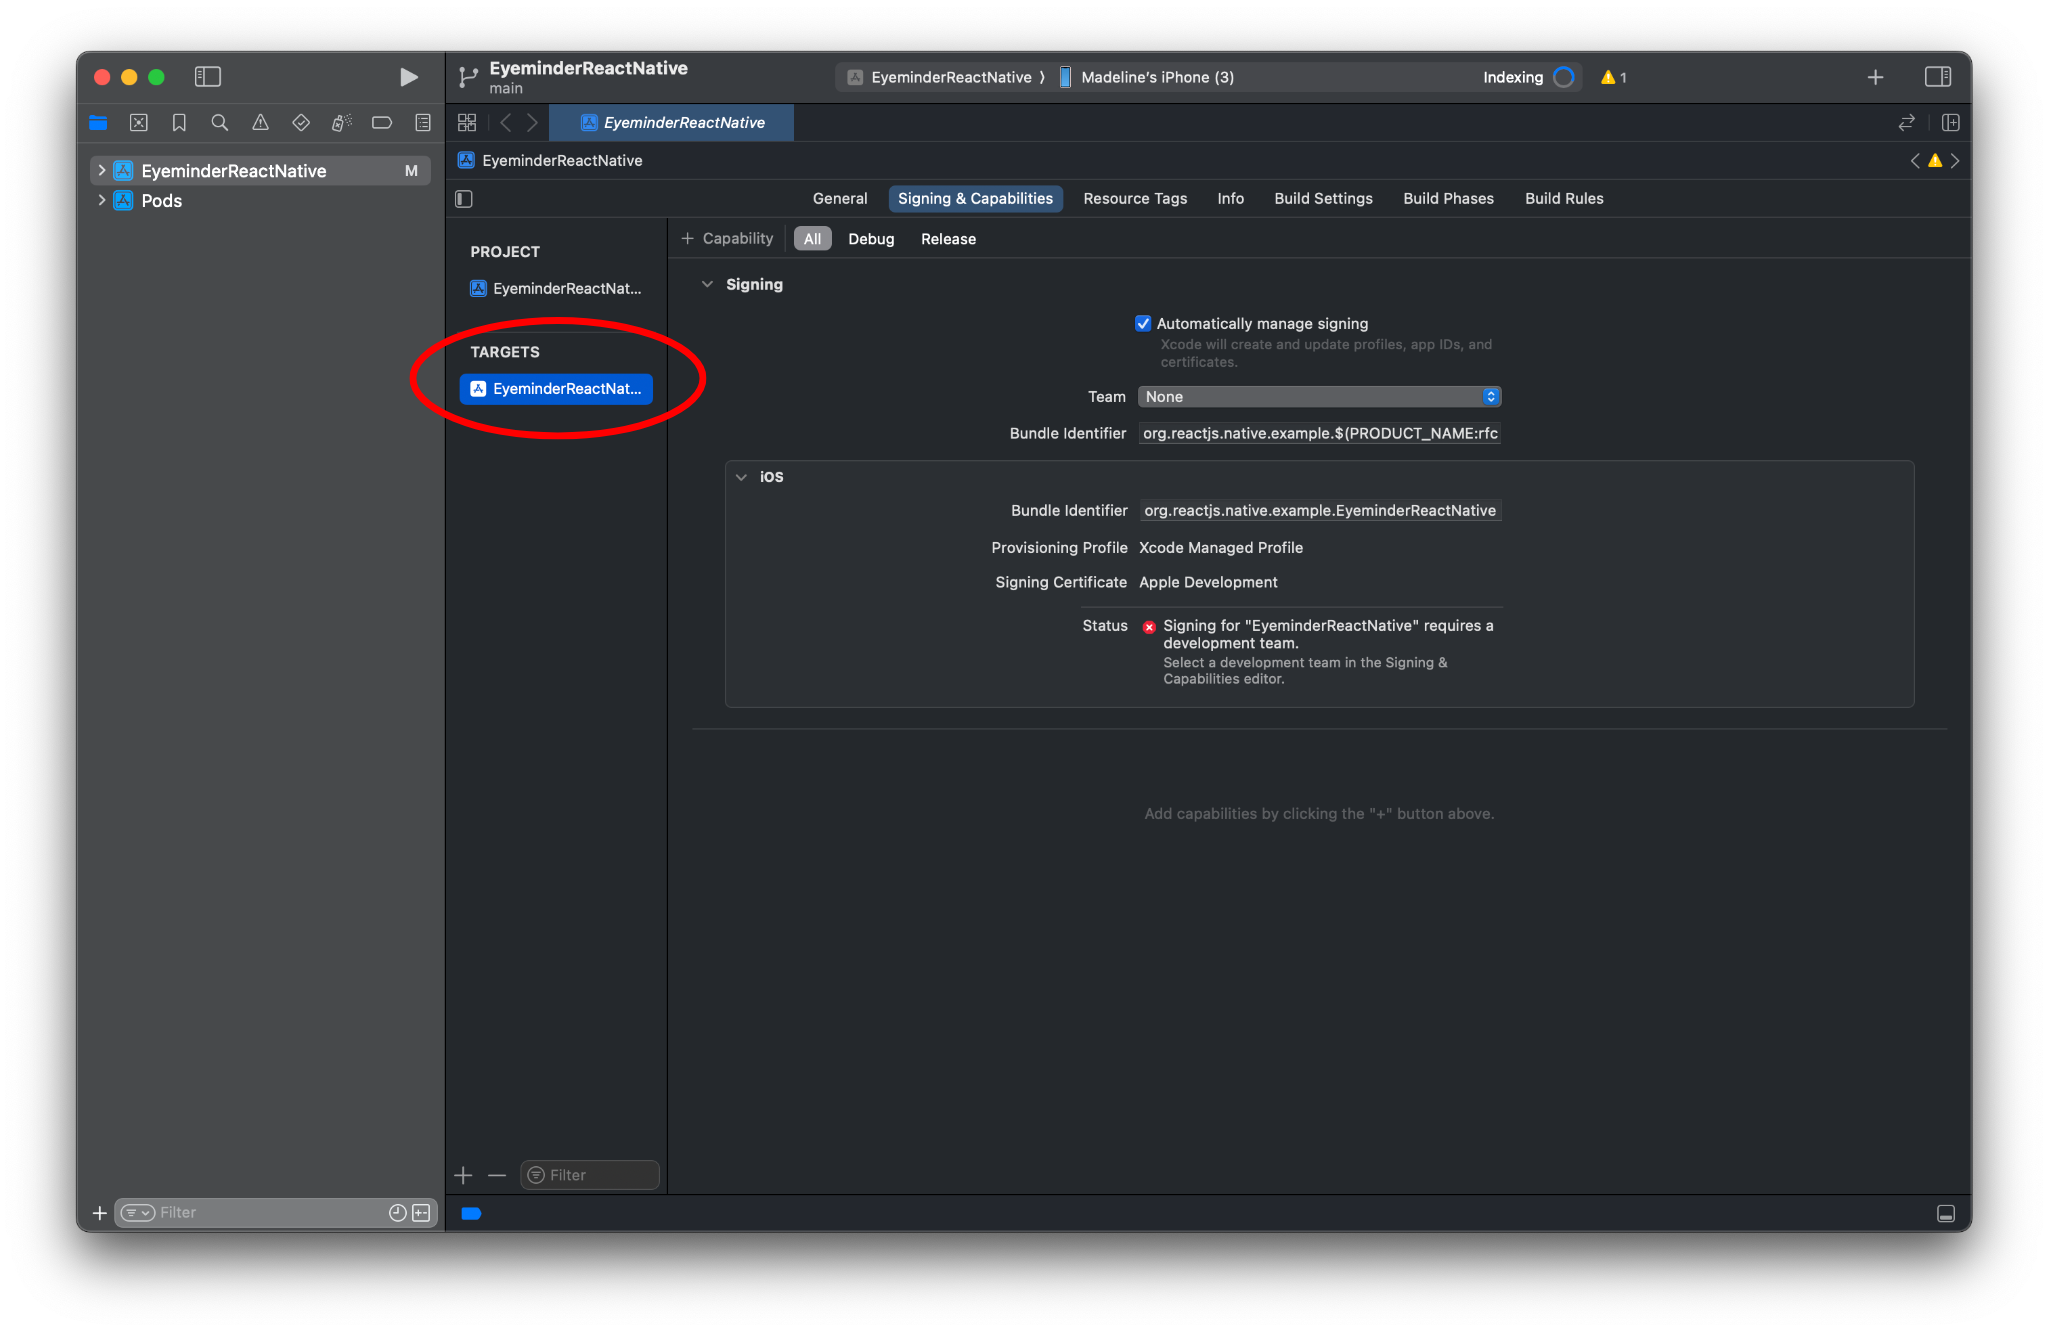The width and height of the screenshot is (2048, 1332).
Task: Click the related items grid icon
Action: (x=467, y=123)
